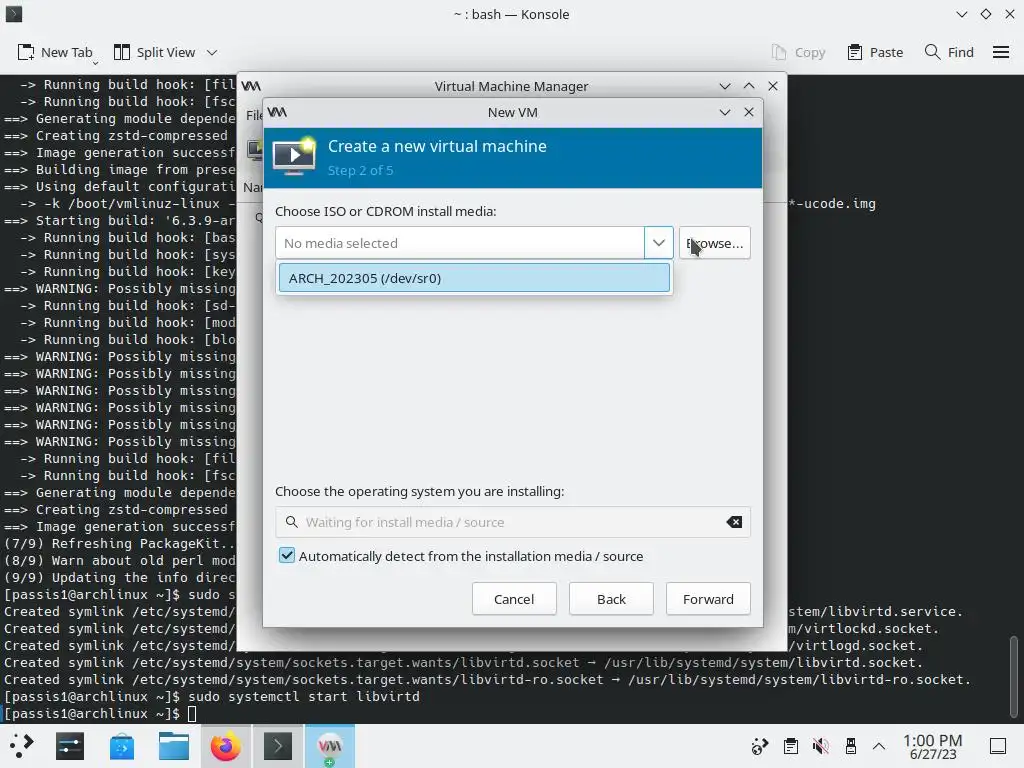Click Virtual Machine Manager titlebar logo icon
Image resolution: width=1024 pixels, height=768 pixels.
251,86
